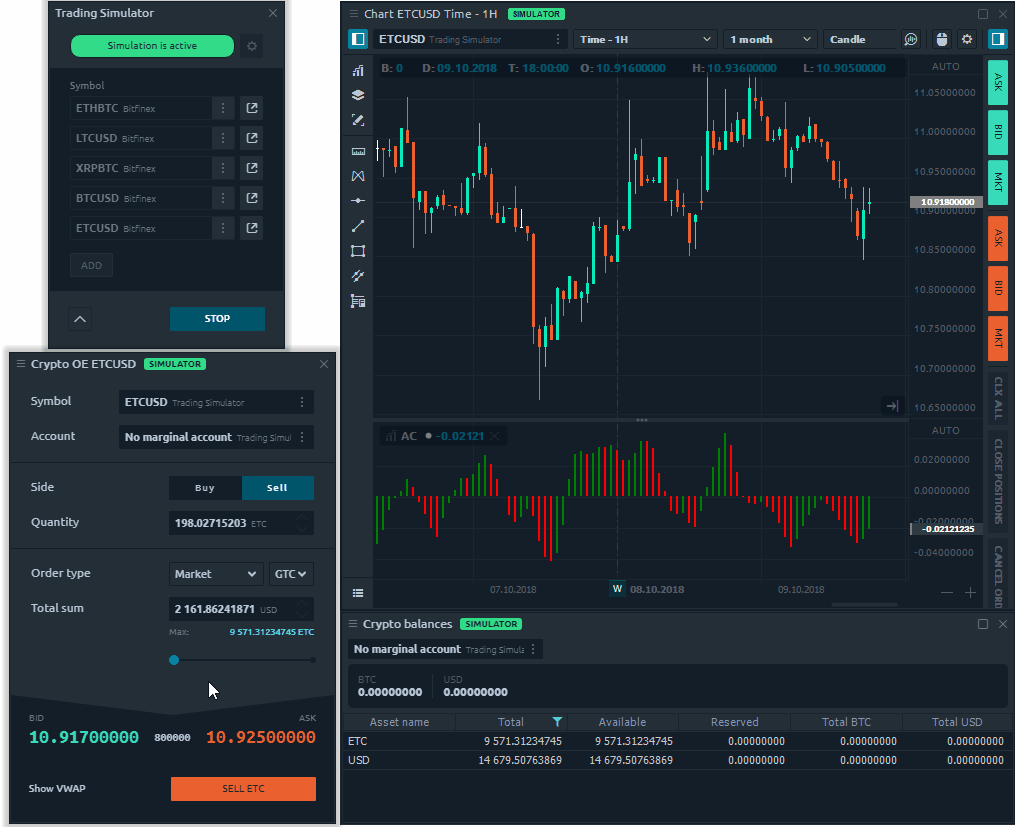Select the measure ruler tool
1015x827 pixels.
357,150
